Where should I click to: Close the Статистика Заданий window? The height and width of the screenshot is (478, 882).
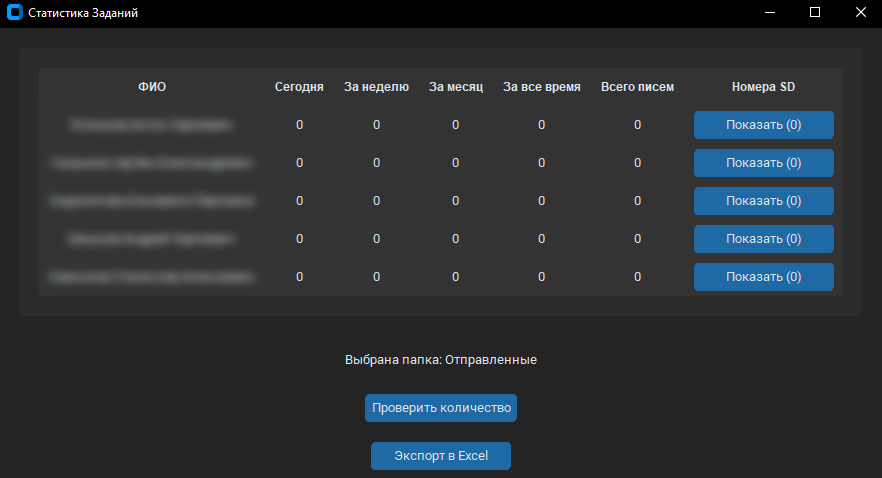(x=859, y=13)
